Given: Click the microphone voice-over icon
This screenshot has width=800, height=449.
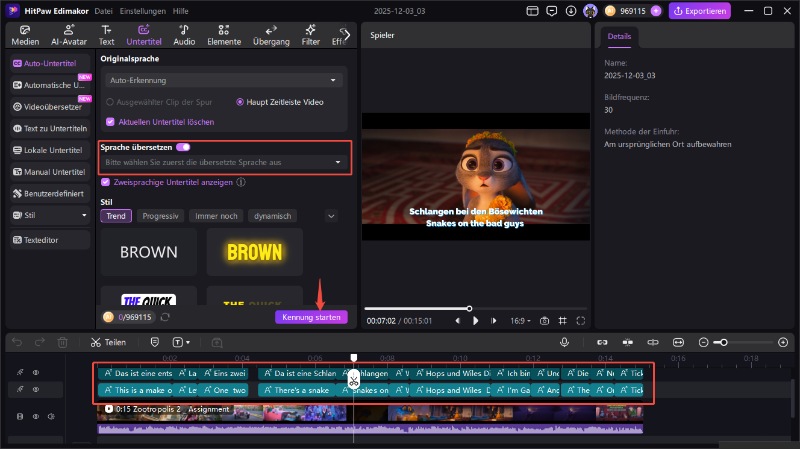Looking at the screenshot, I should pos(565,342).
